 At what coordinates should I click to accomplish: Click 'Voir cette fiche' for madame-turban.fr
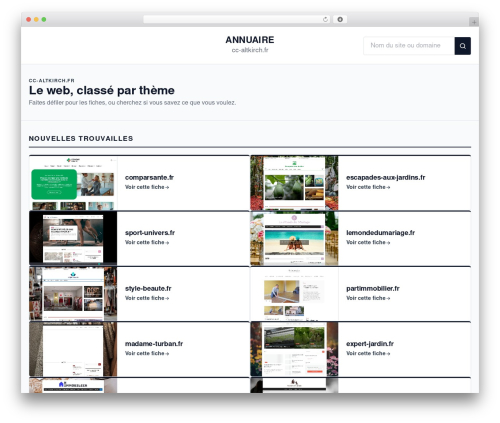[147, 353]
